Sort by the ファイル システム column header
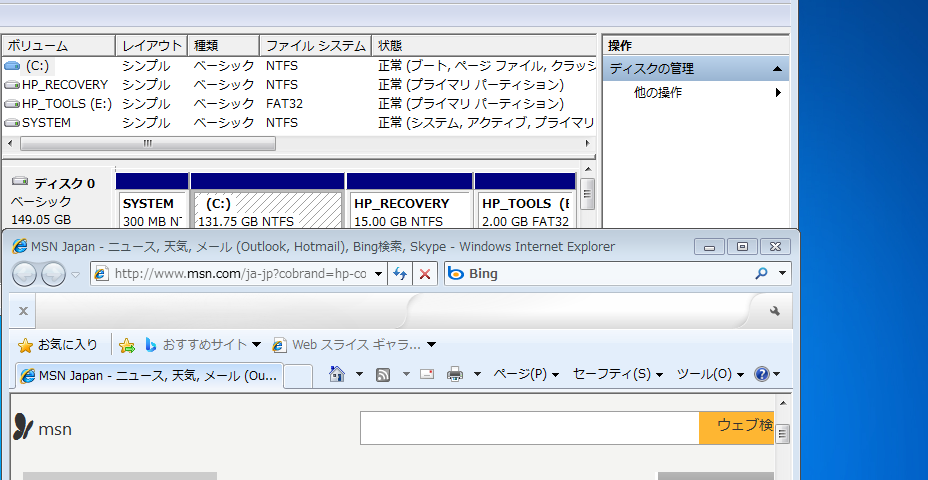The height and width of the screenshot is (480, 928). coord(315,46)
